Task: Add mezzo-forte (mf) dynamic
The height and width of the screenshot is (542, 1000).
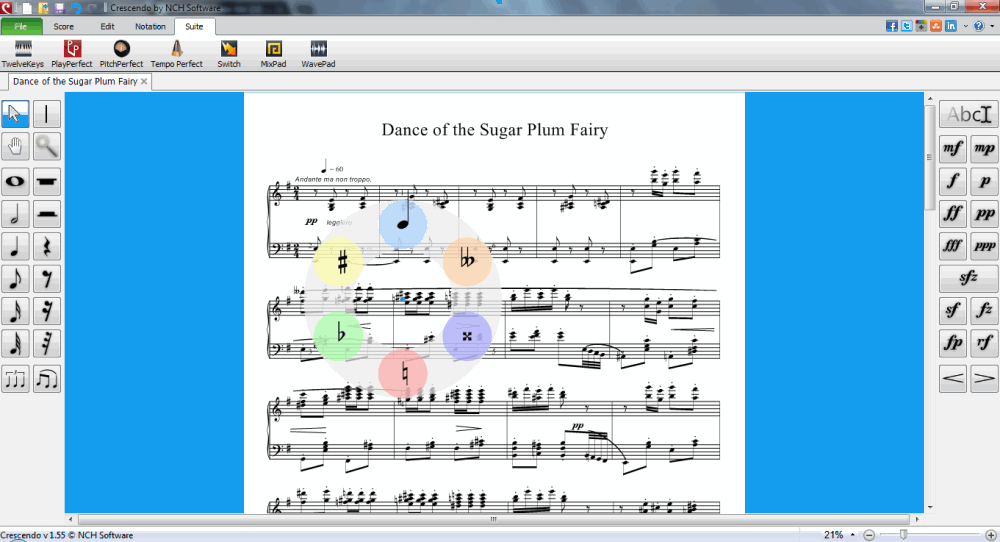Action: (953, 149)
